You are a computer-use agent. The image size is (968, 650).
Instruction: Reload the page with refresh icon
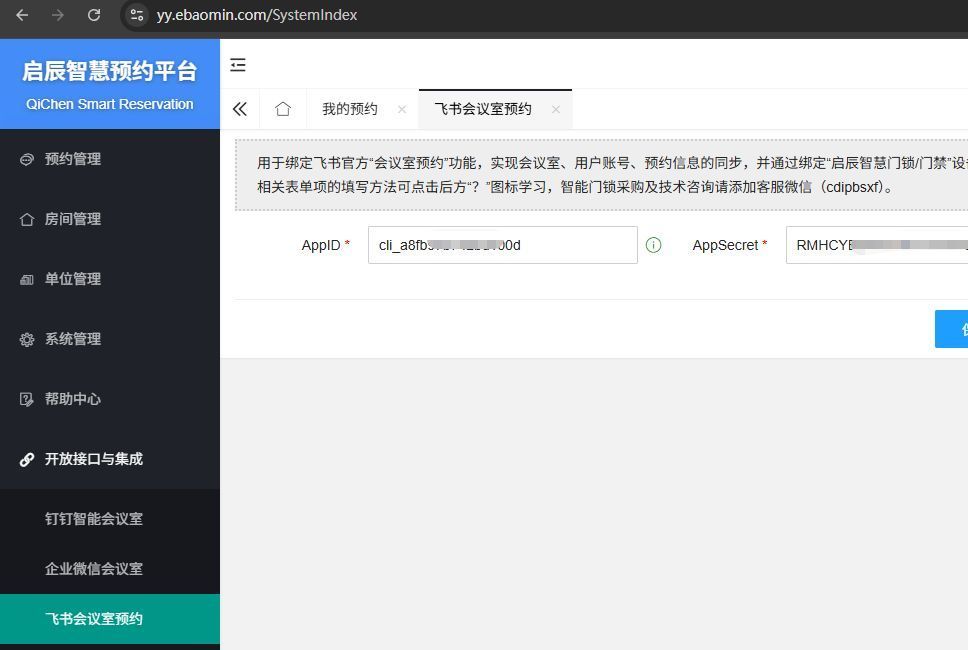click(94, 15)
